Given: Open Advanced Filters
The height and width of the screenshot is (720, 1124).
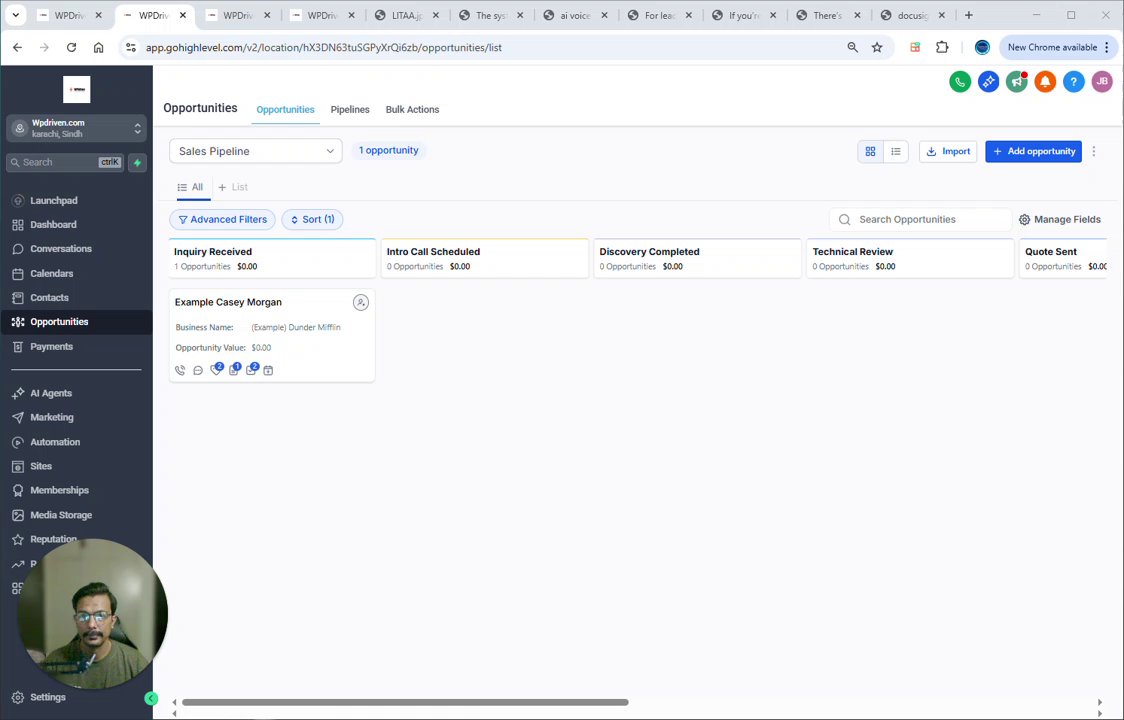Looking at the screenshot, I should 222,219.
